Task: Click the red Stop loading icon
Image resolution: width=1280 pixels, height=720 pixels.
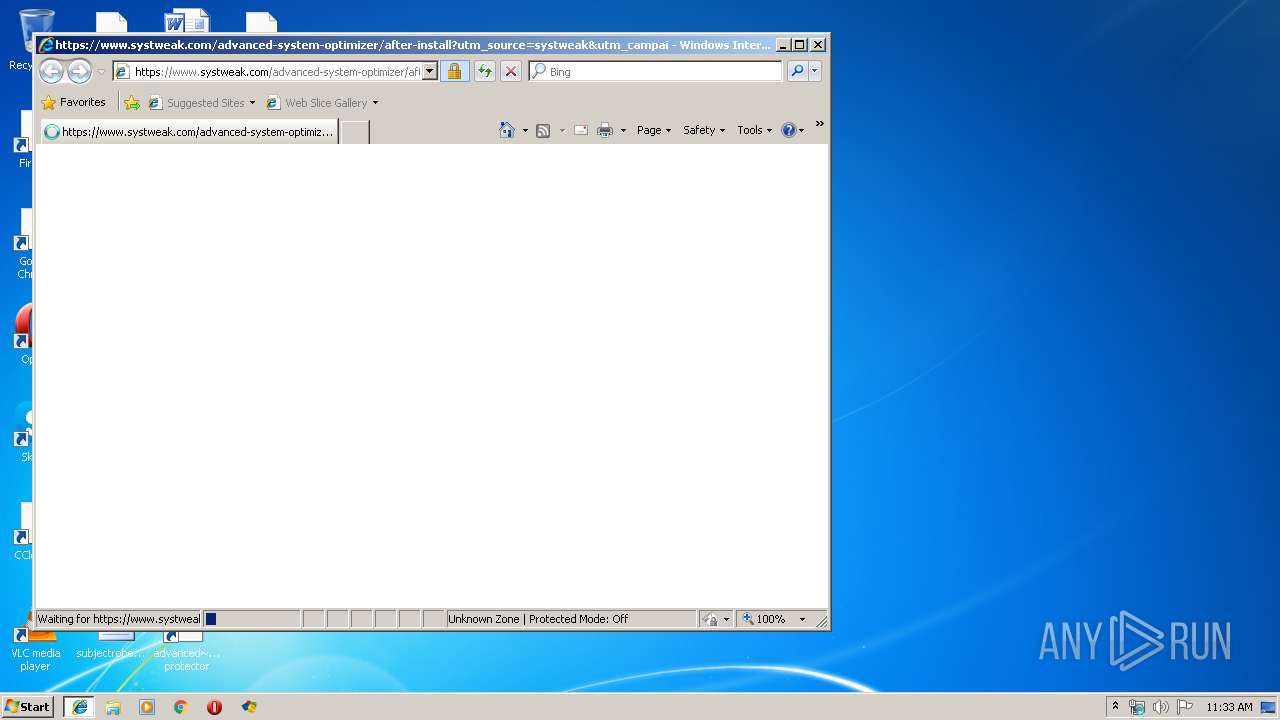Action: pyautogui.click(x=511, y=71)
